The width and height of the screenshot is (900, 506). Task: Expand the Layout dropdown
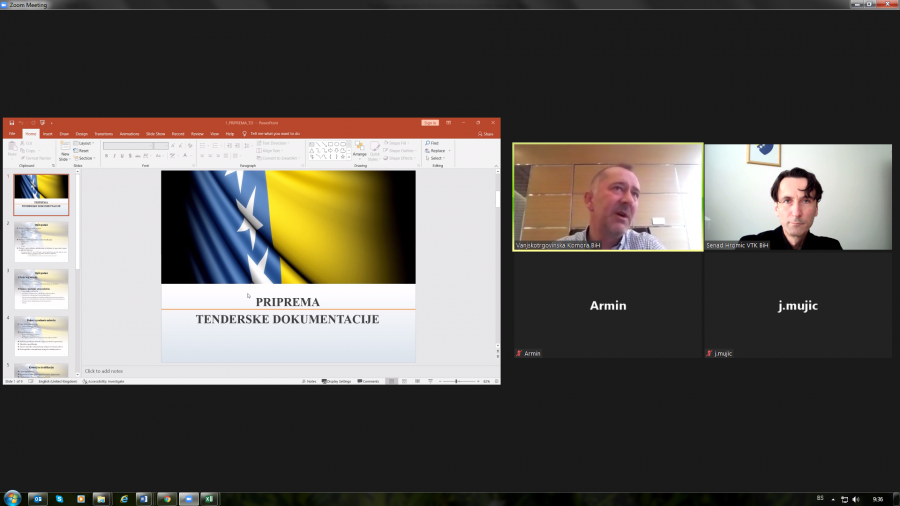coord(85,143)
